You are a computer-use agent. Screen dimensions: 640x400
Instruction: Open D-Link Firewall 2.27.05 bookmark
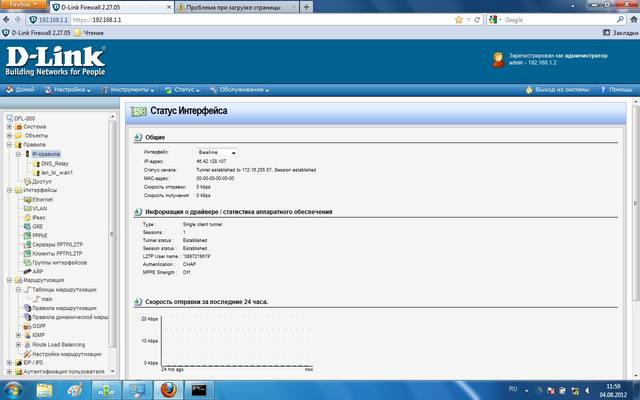pos(36,33)
